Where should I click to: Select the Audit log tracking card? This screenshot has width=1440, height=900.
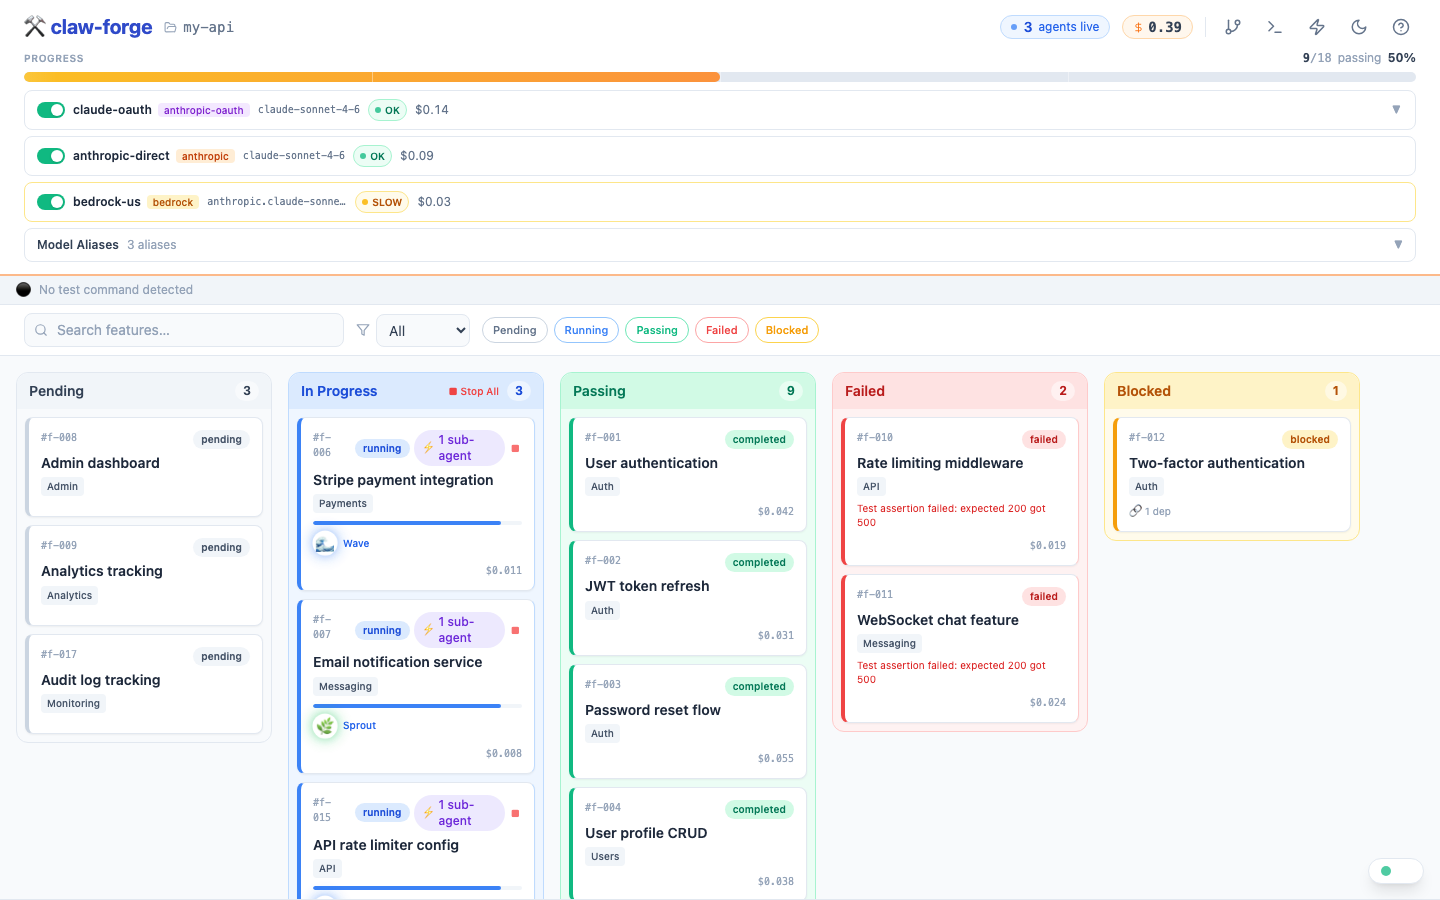(x=145, y=684)
